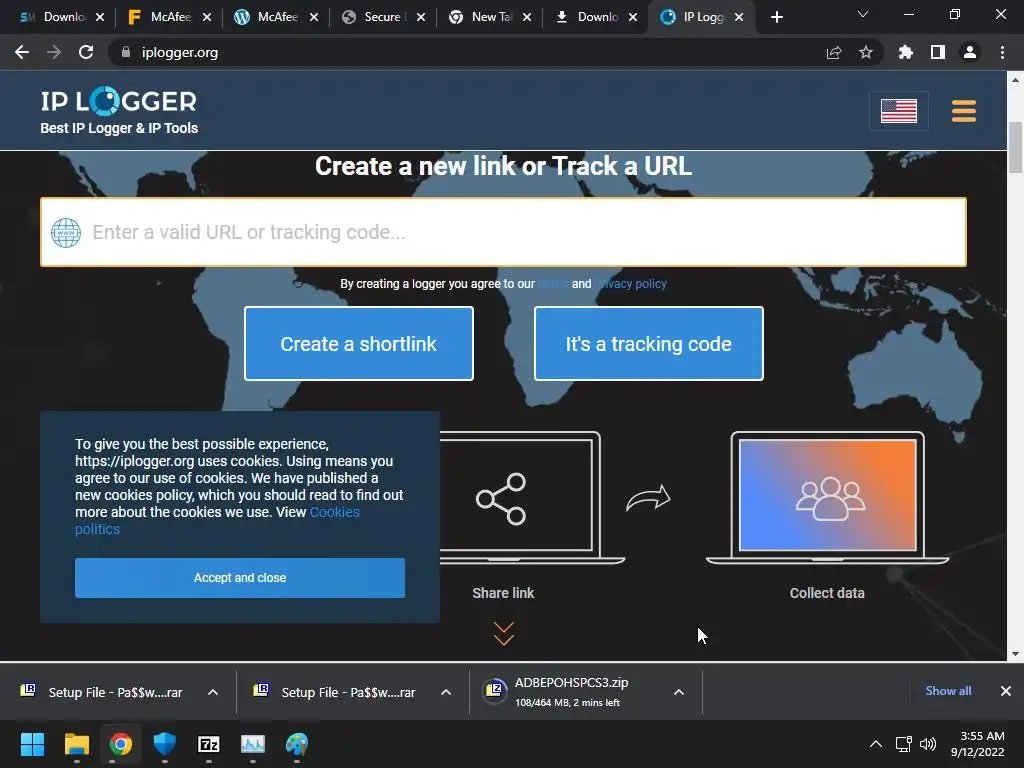Open 7-Zip from taskbar
1024x768 pixels.
[209, 744]
